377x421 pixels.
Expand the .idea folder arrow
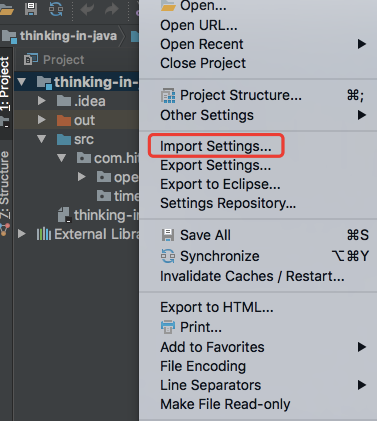(x=42, y=101)
